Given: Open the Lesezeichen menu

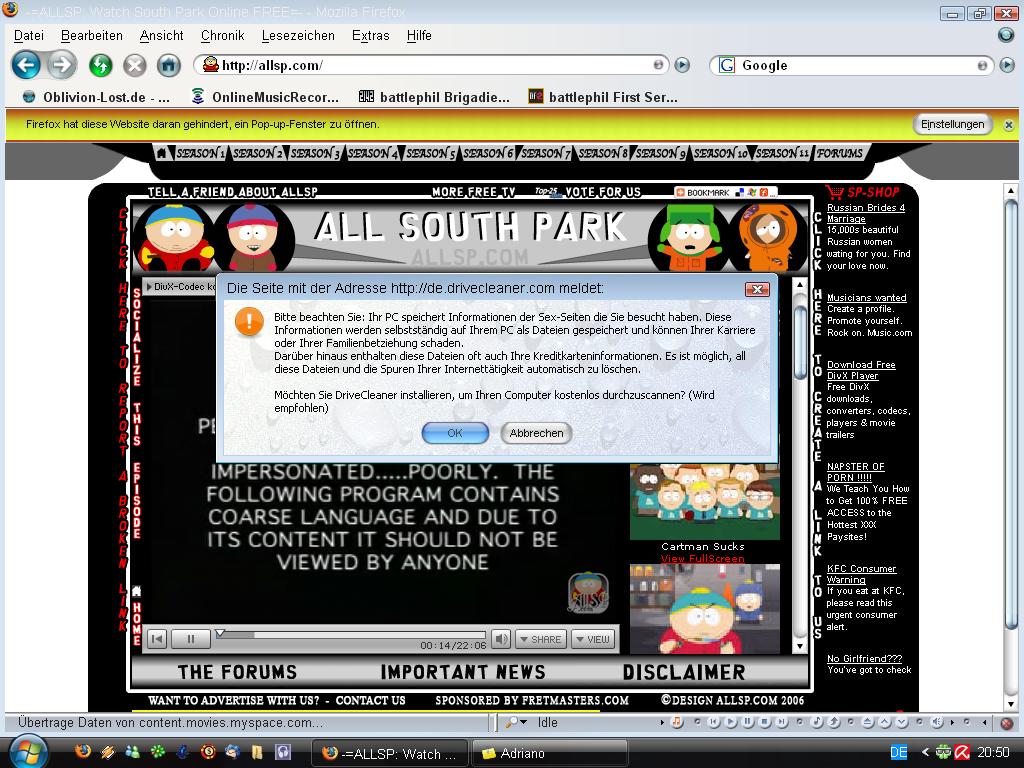Looking at the screenshot, I should point(298,35).
